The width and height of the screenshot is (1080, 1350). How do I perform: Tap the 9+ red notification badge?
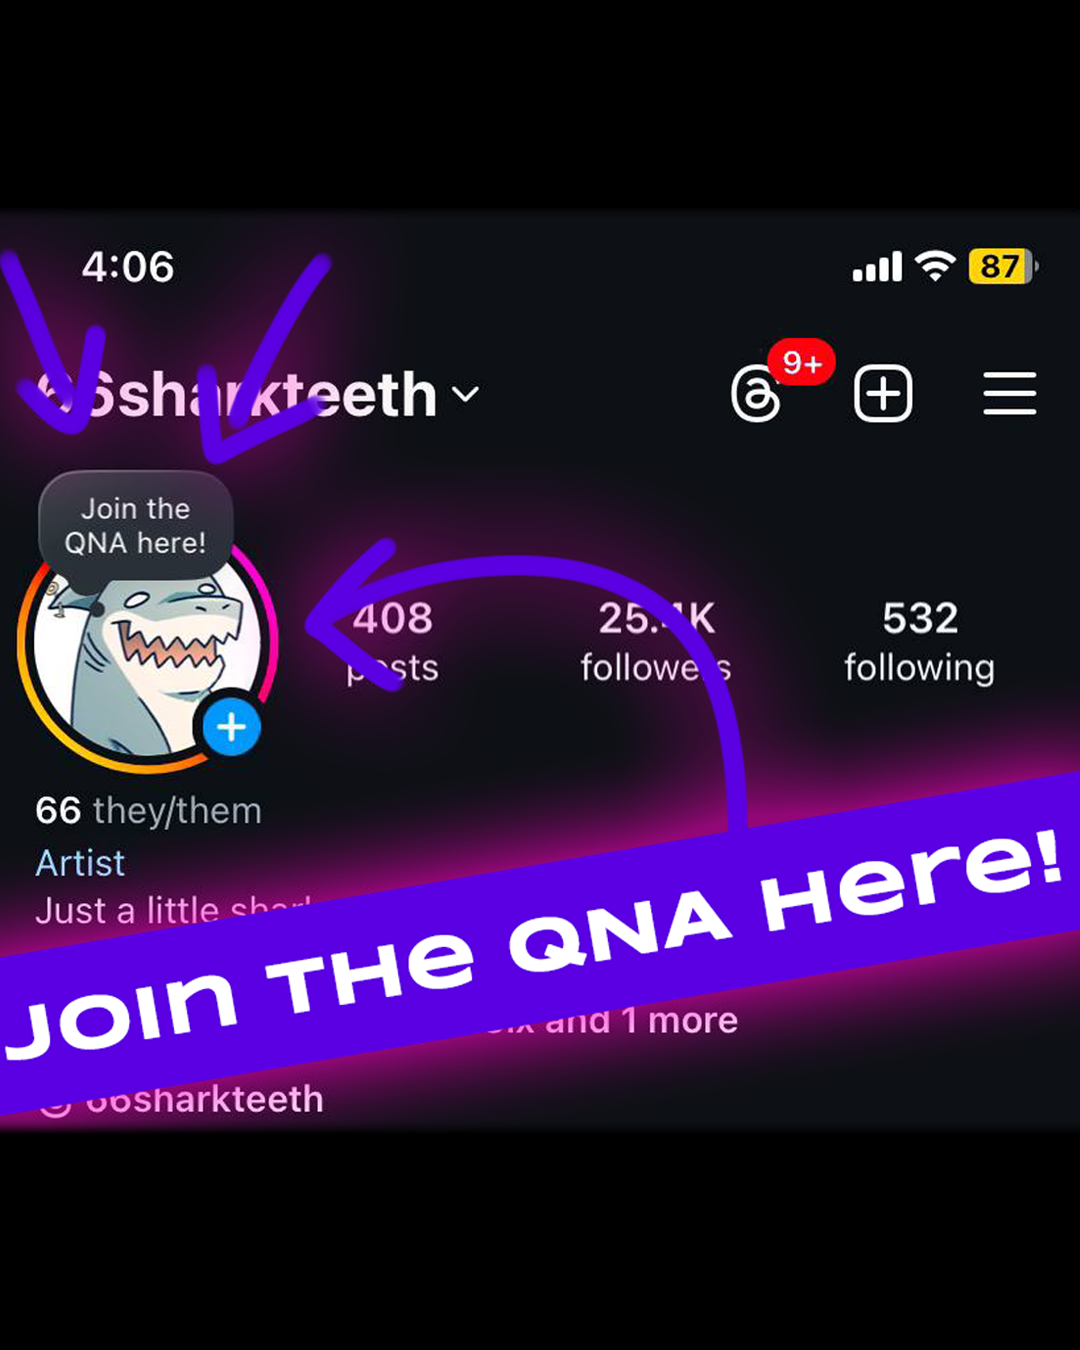801,362
